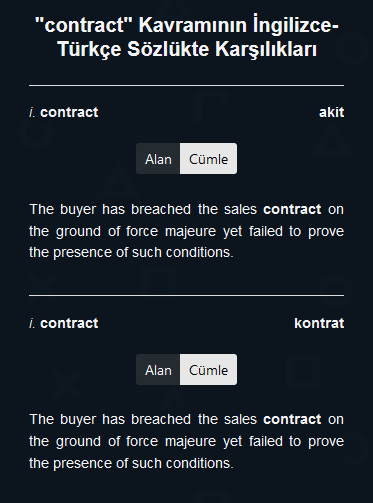
Task: Click the "i." label in the akit entry
Action: (x=32, y=112)
